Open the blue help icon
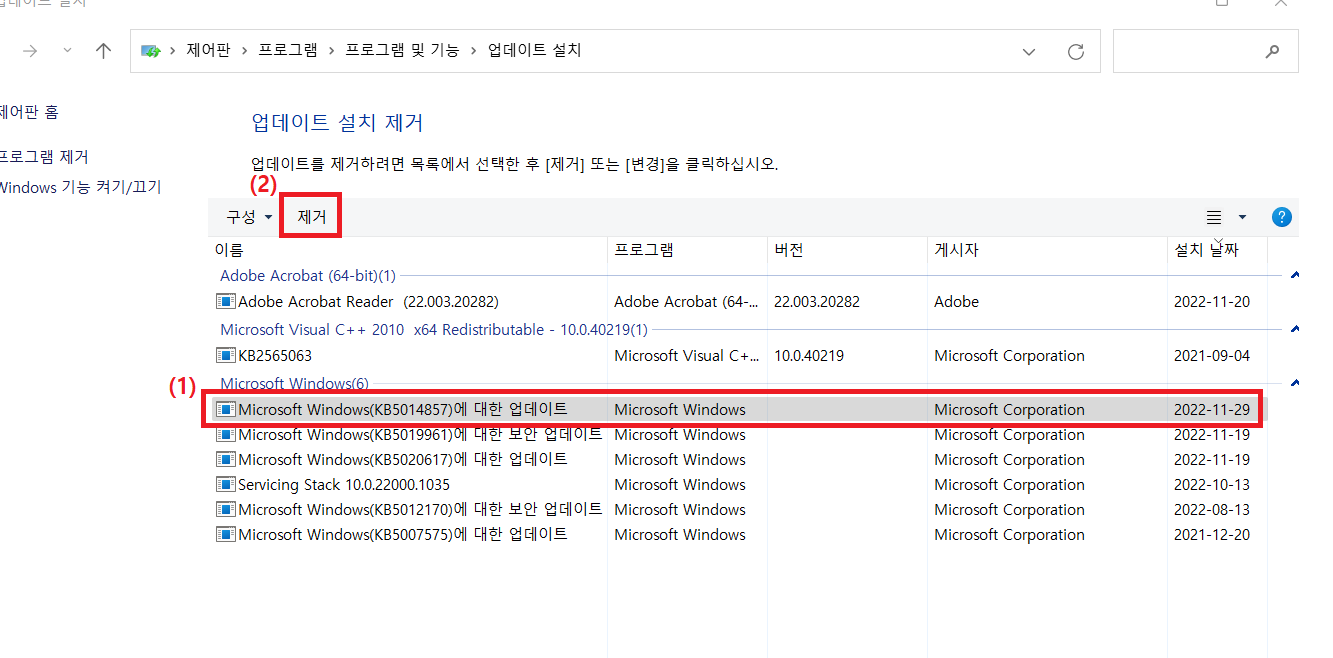 [1281, 217]
